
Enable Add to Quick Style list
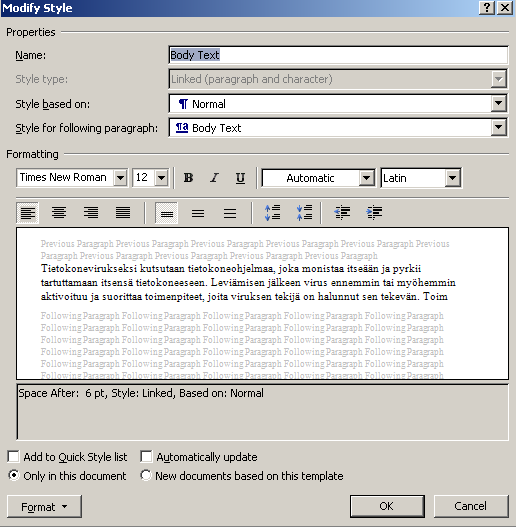tap(13, 457)
